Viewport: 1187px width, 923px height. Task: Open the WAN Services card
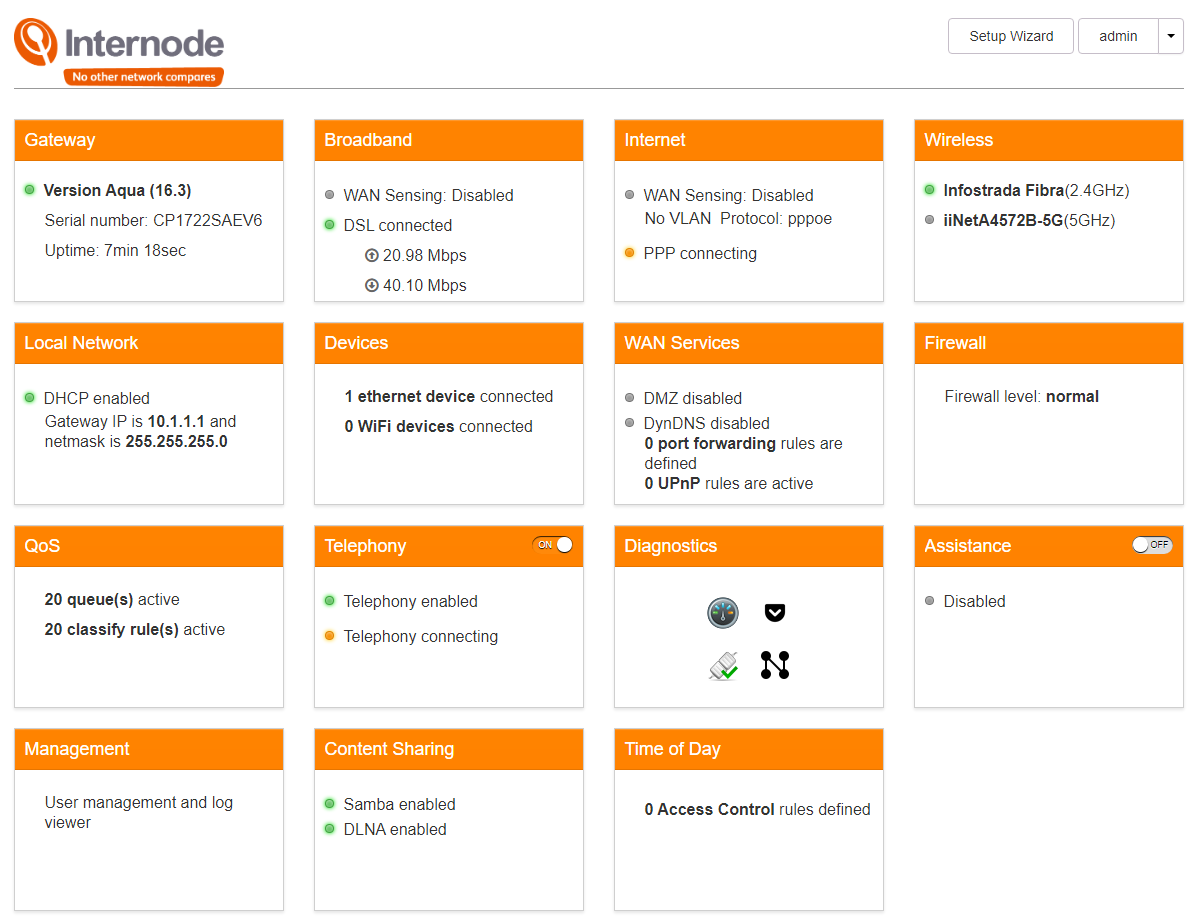[749, 413]
